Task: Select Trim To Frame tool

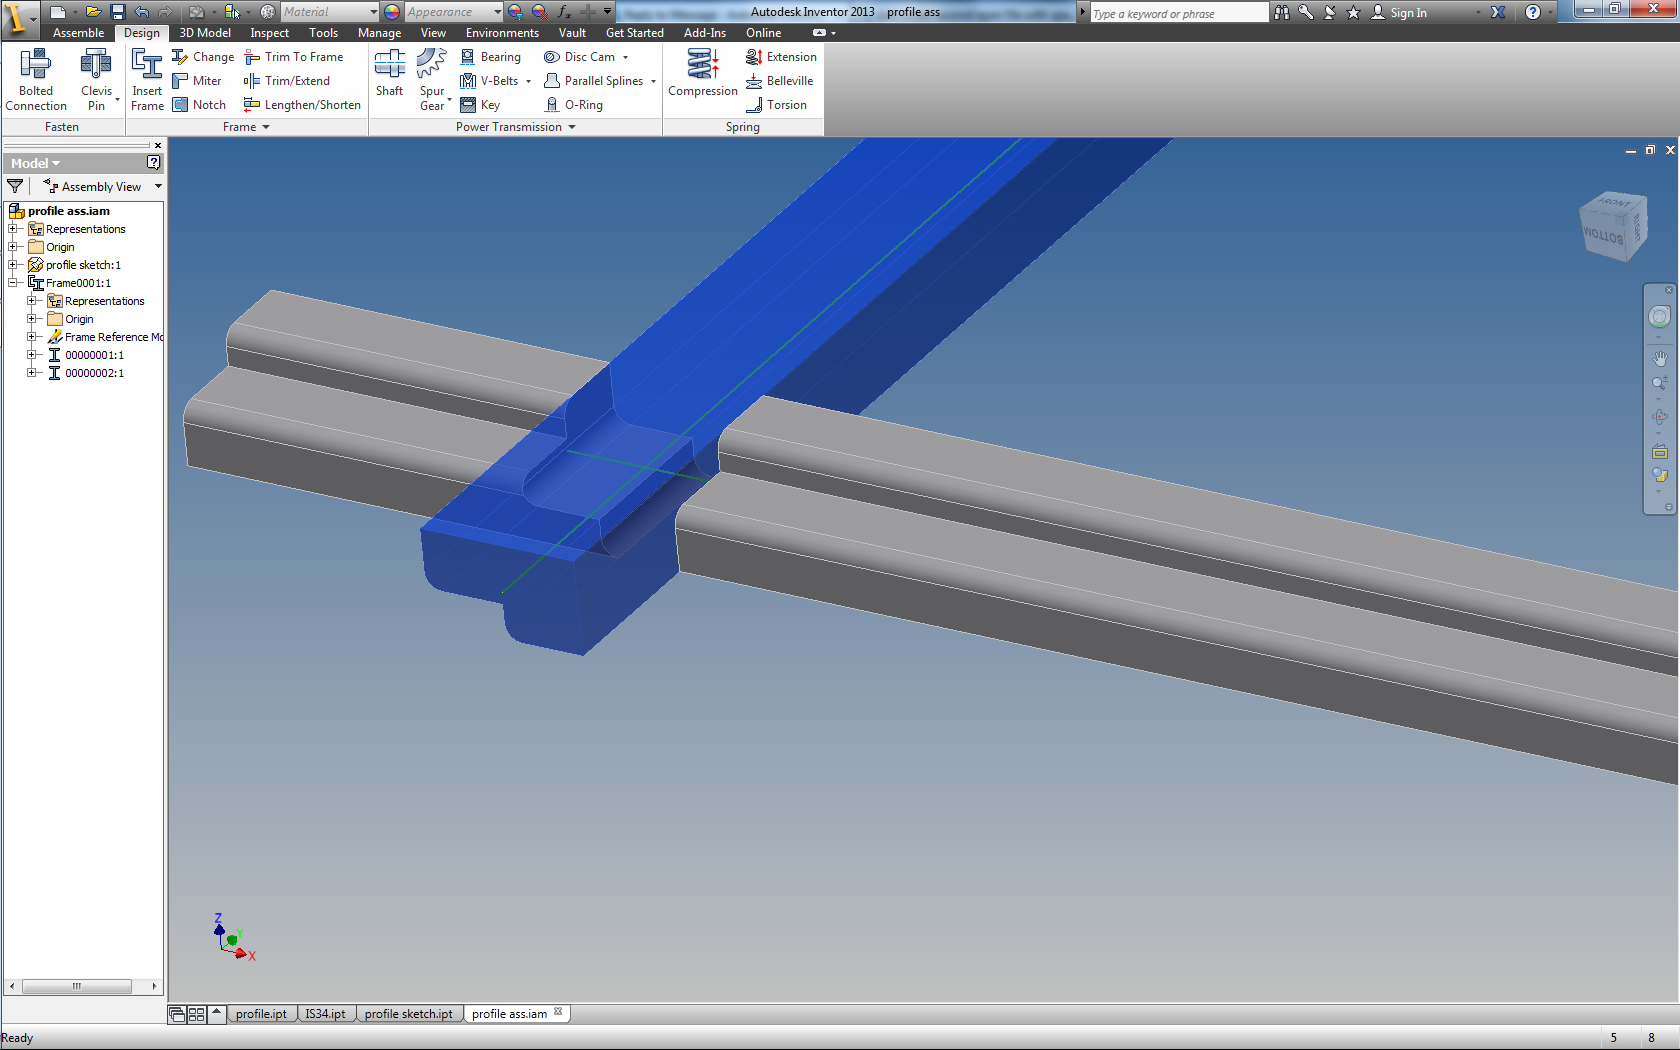Action: tap(294, 57)
